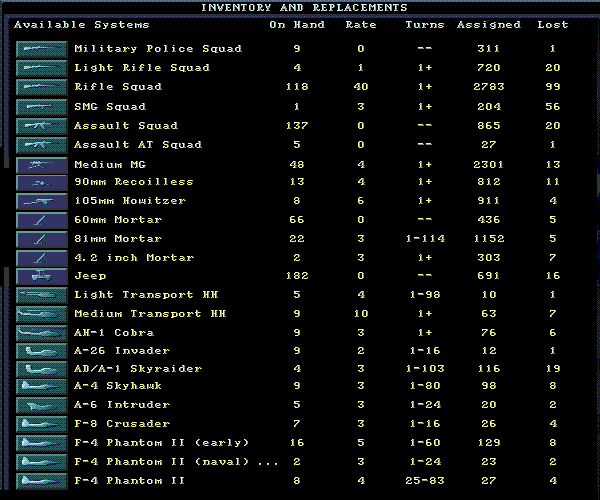Click the 81mm Mortar icon
This screenshot has width=600, height=500.
point(42,239)
